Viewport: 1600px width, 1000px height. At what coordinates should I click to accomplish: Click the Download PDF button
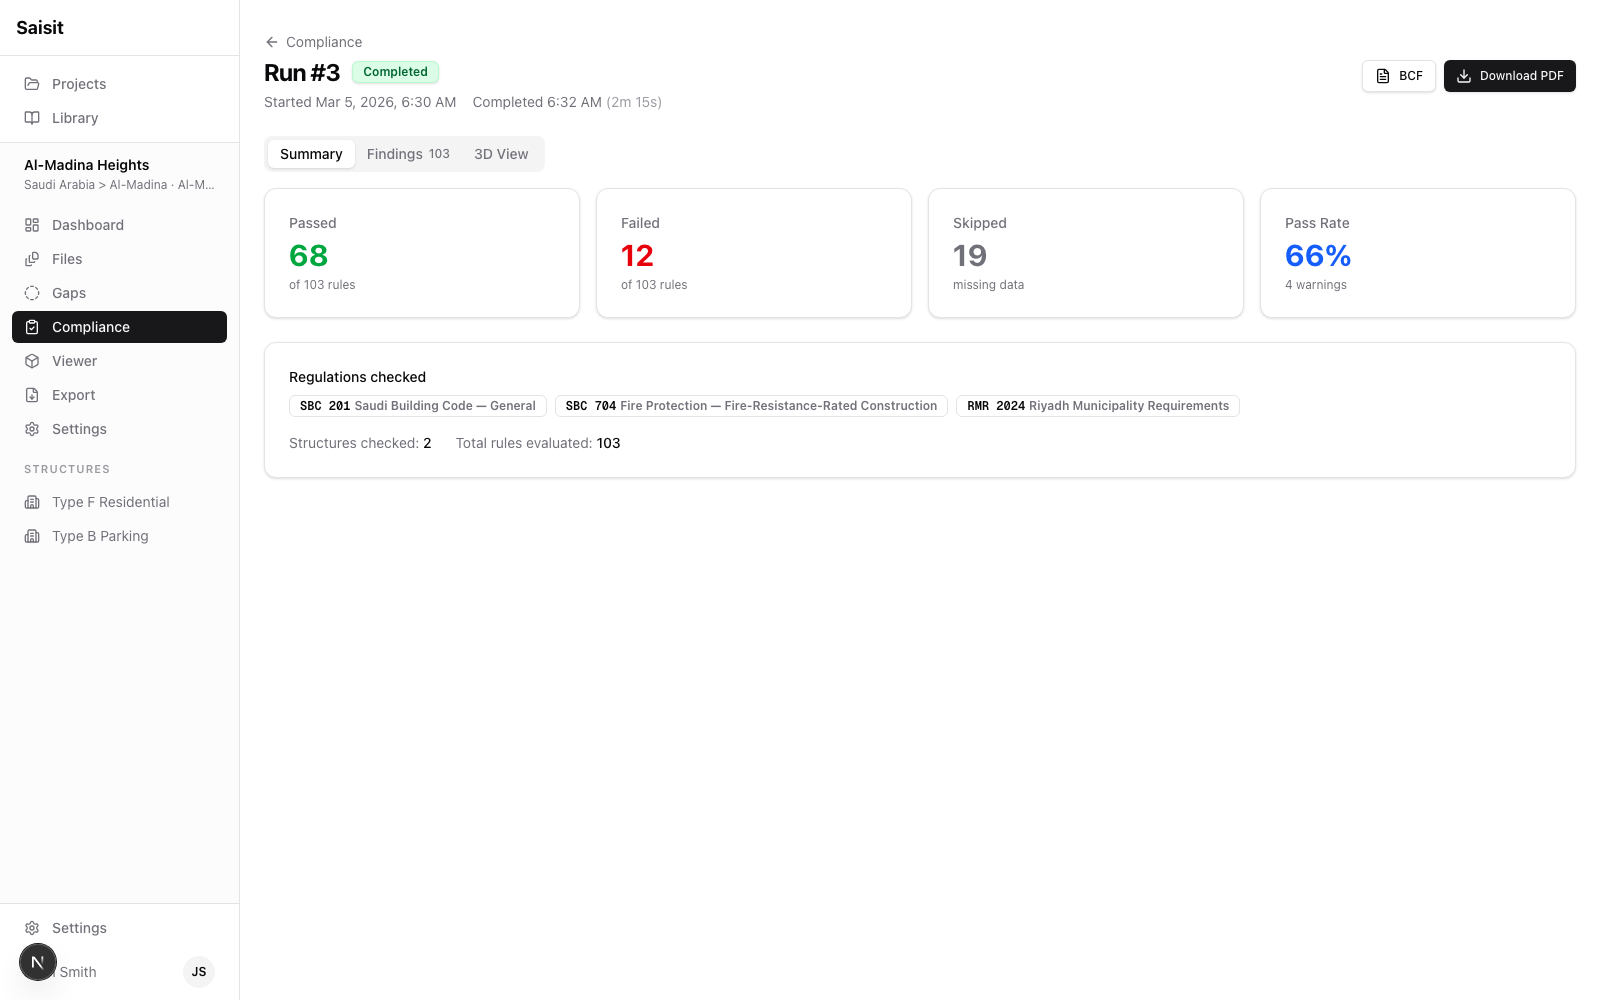[1510, 76]
